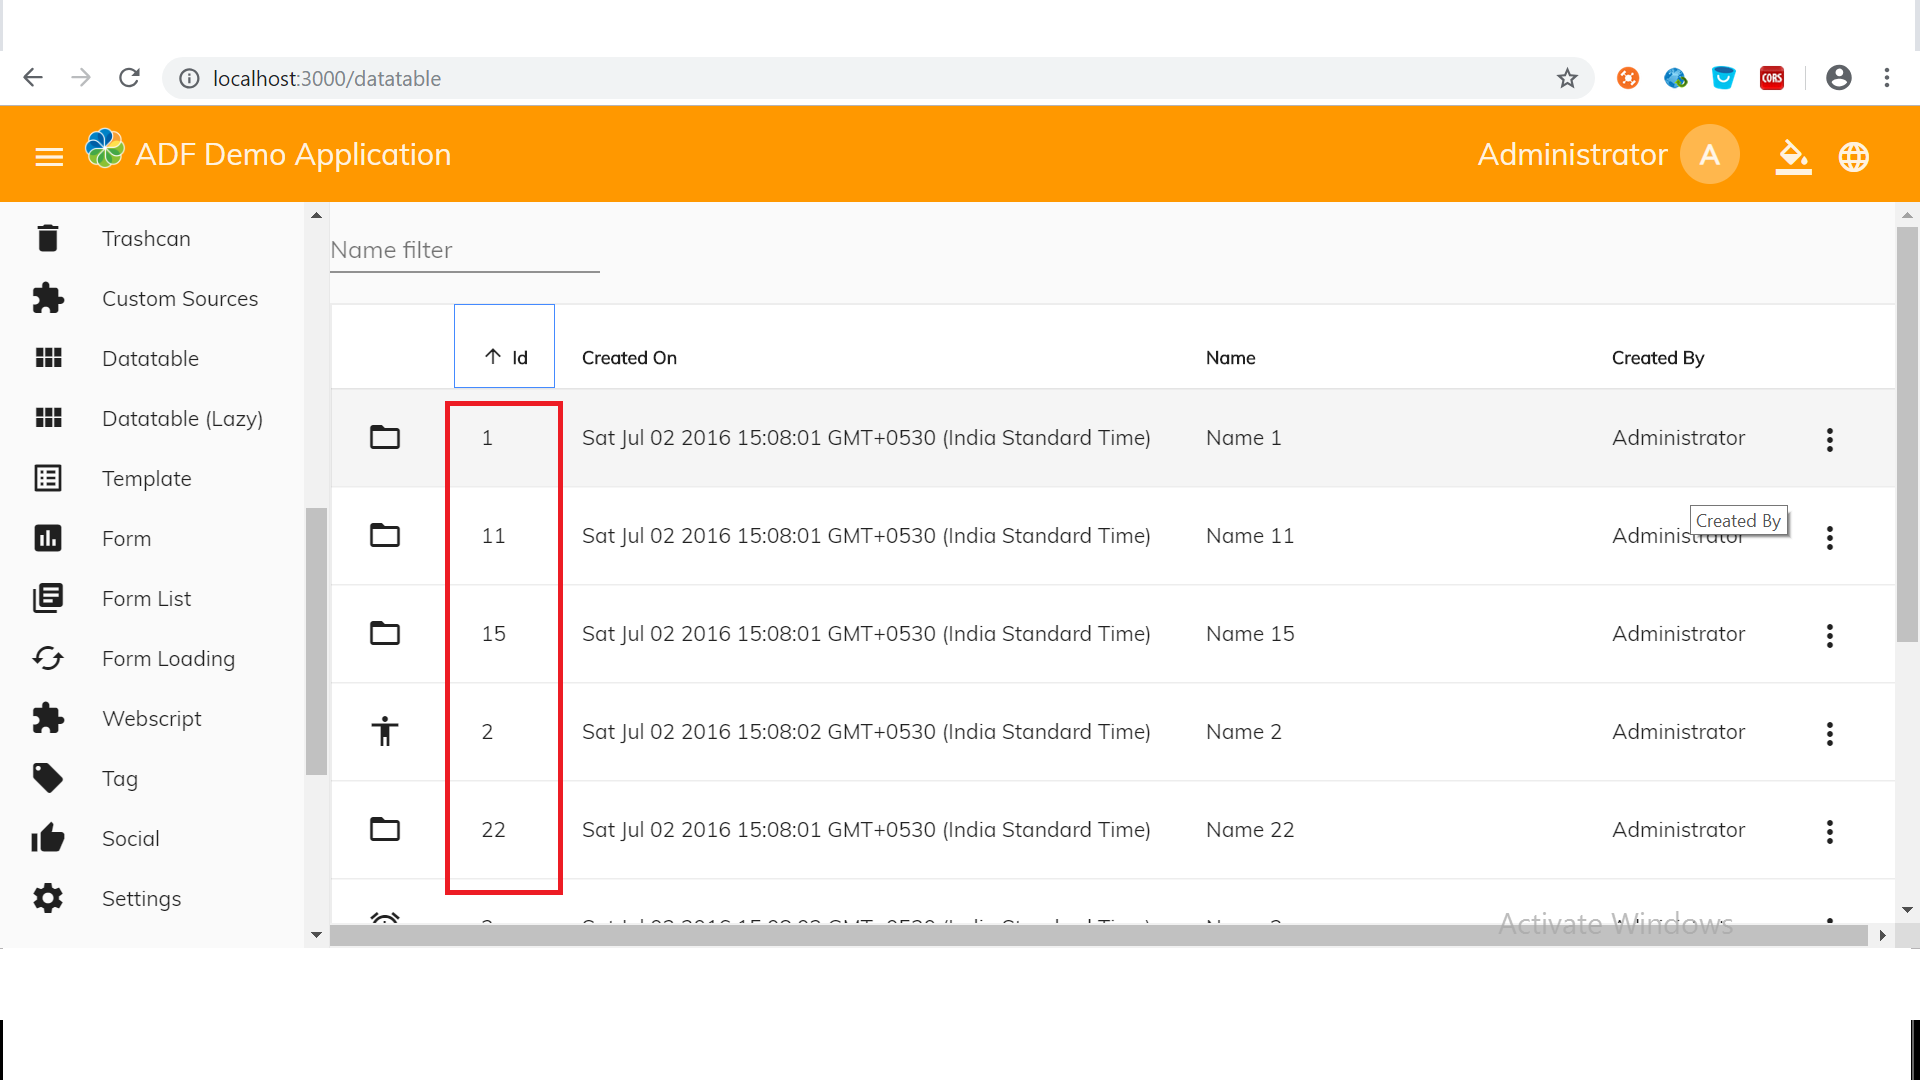
Task: Click Form Loading in sidebar
Action: click(169, 658)
